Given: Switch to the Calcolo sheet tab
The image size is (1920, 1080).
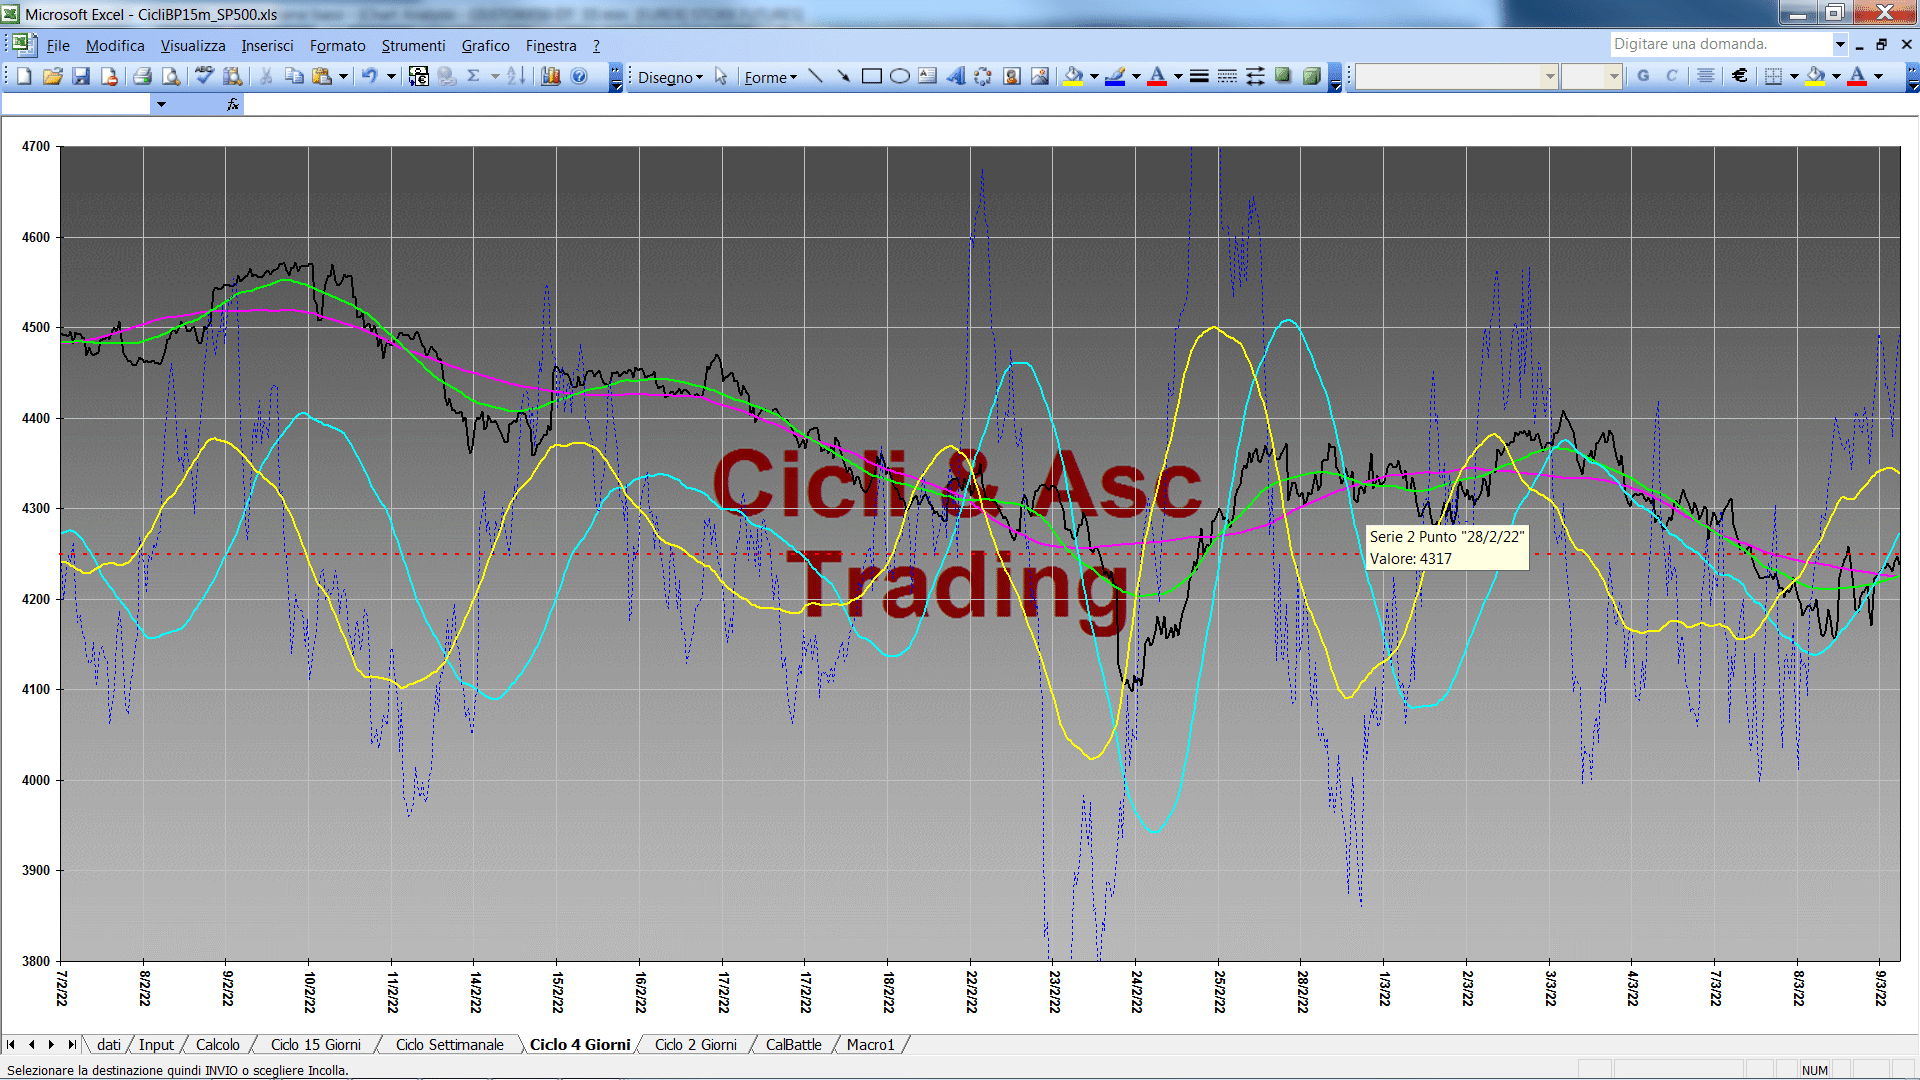Looking at the screenshot, I should tap(217, 1045).
